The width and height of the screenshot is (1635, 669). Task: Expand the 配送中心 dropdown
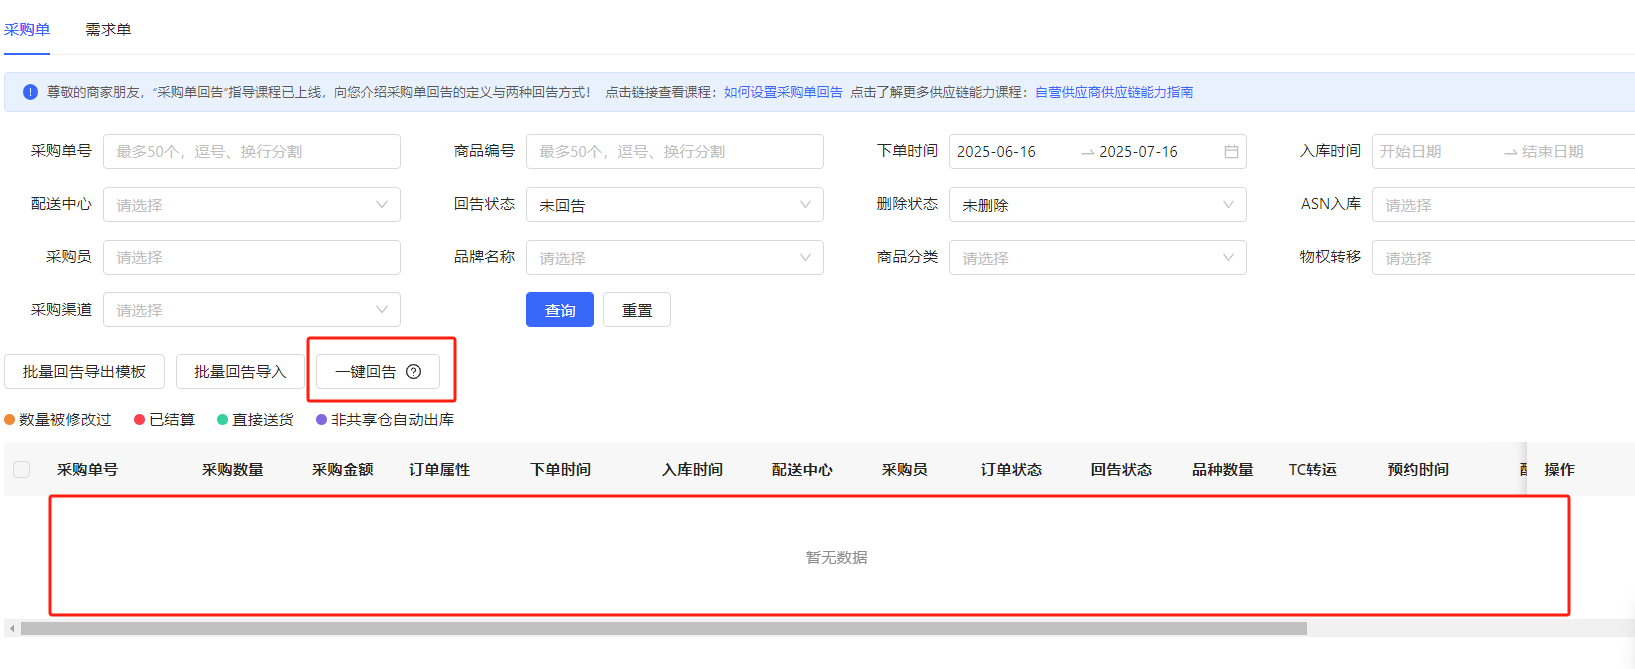click(x=251, y=205)
